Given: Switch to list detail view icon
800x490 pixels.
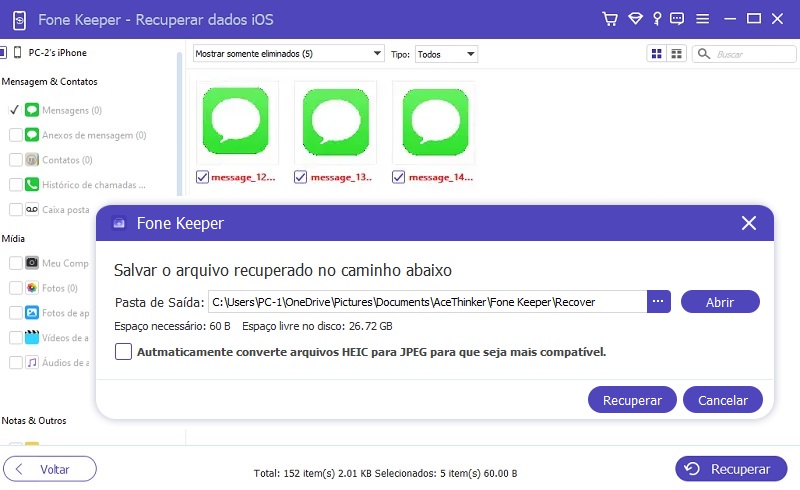Looking at the screenshot, I should 677,54.
